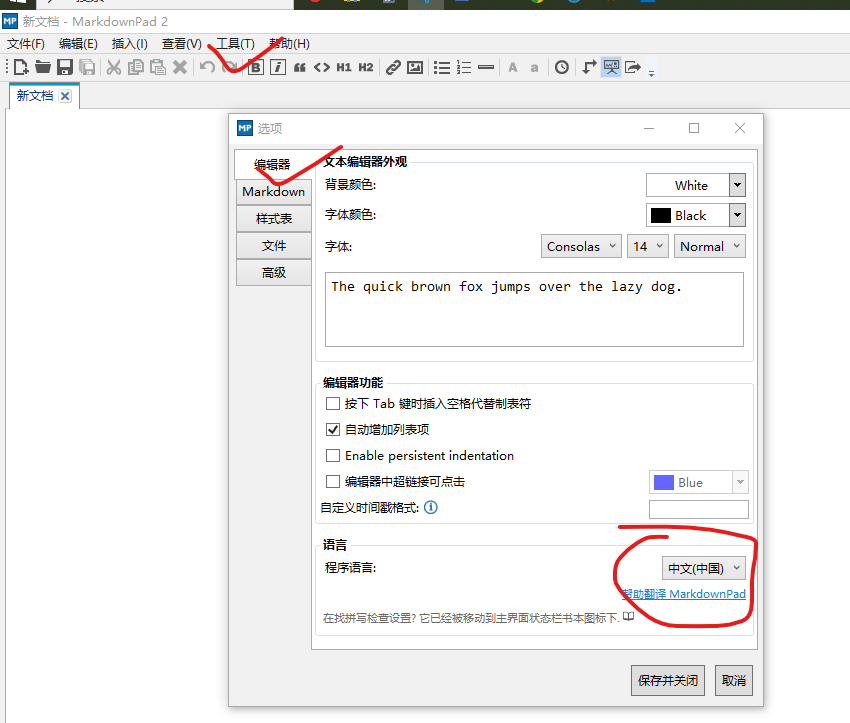Open 帮助(H) menu

(289, 44)
